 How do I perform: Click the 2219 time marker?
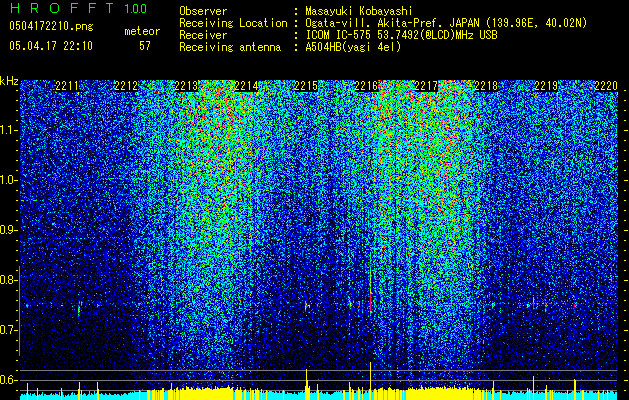click(546, 86)
